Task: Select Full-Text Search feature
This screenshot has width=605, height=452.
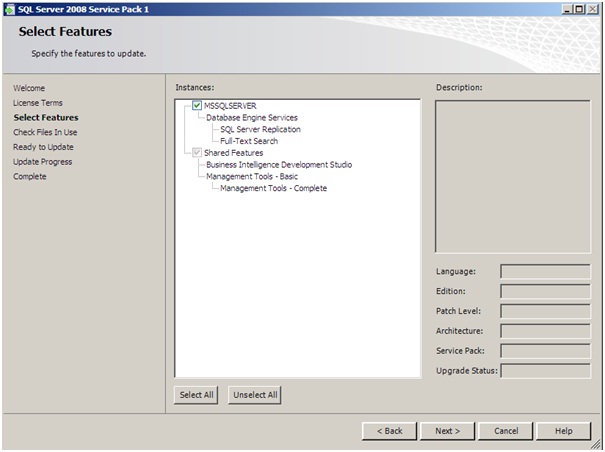Action: point(249,141)
